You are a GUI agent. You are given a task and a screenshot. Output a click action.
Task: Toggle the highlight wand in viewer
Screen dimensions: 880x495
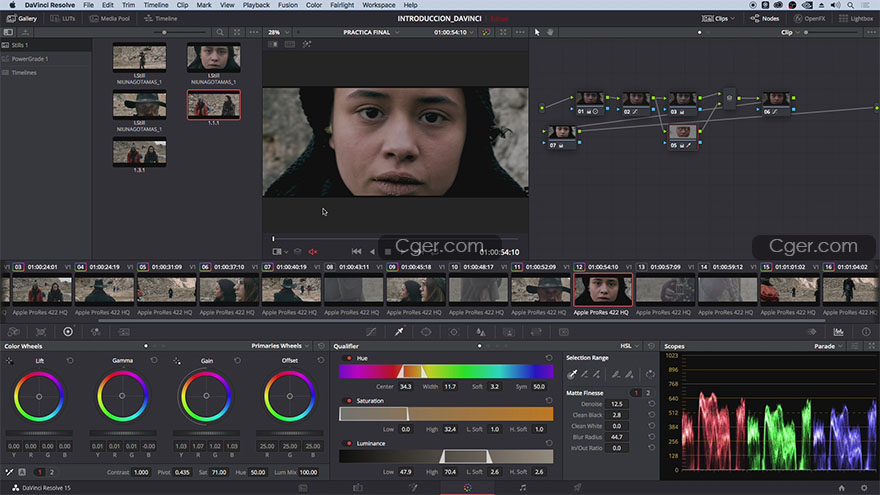[x=307, y=44]
